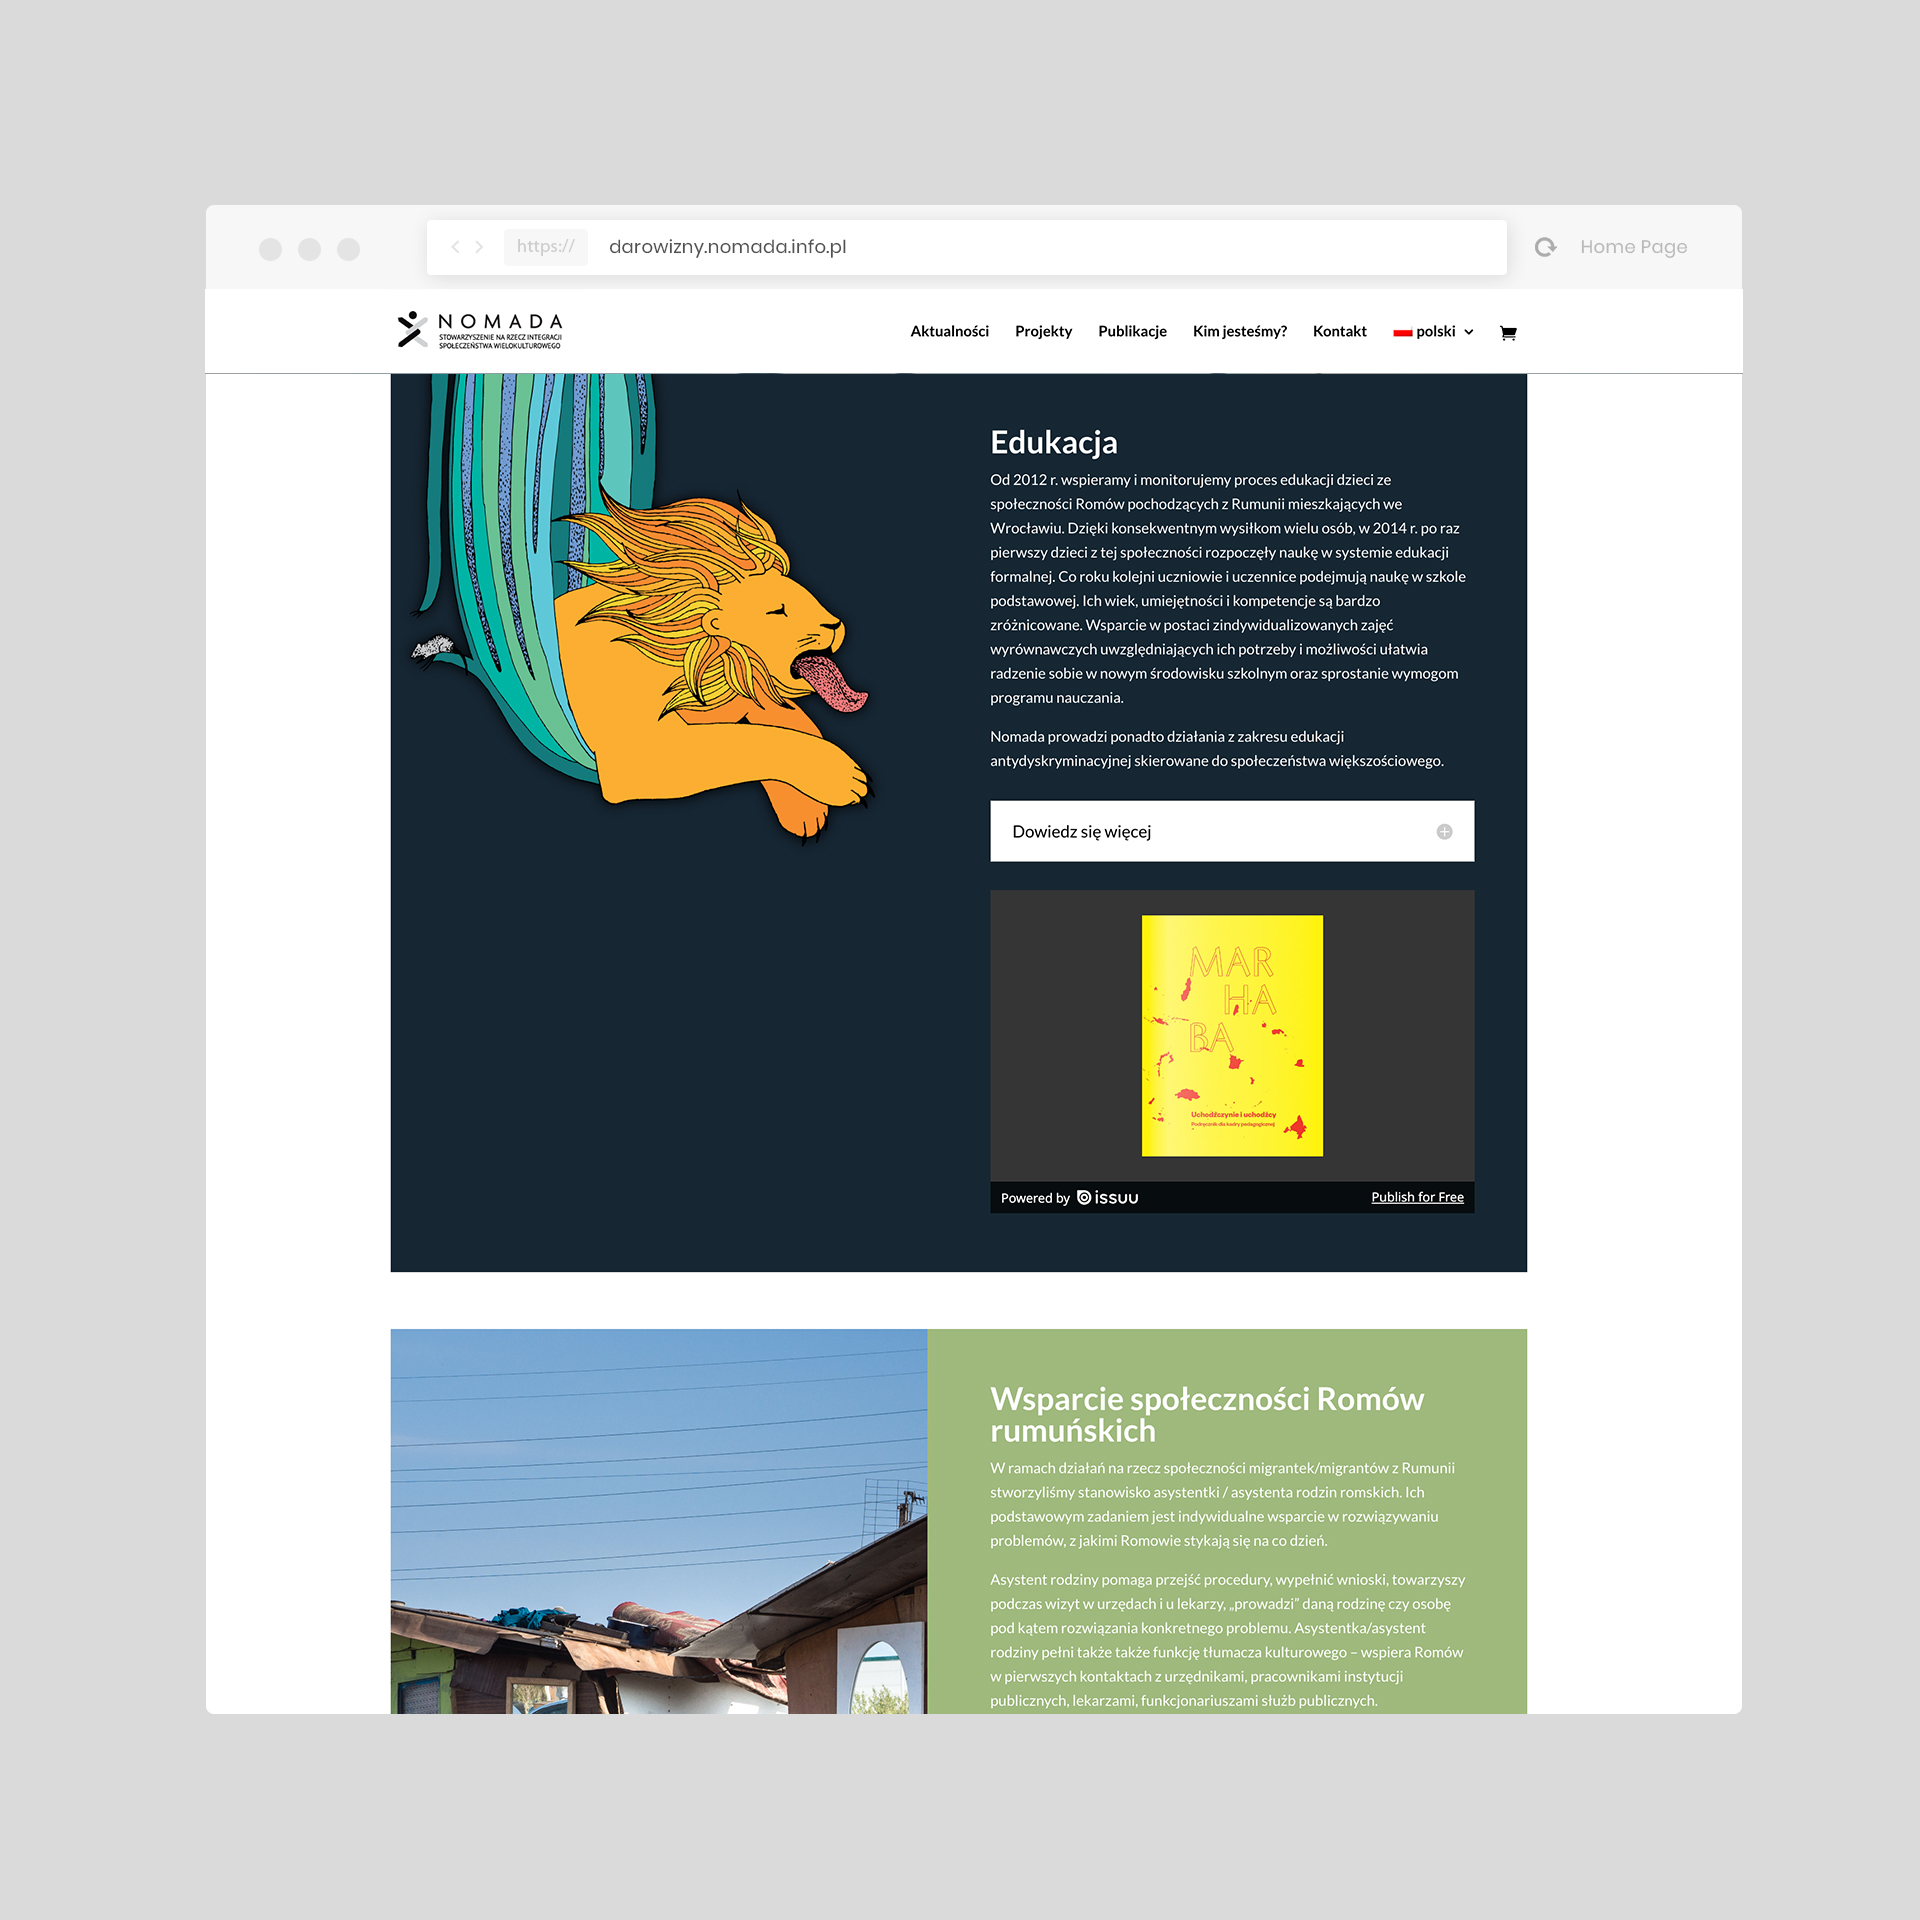Open the Marhaba publication cover thumbnail
The image size is (1920, 1920).
[1232, 1036]
